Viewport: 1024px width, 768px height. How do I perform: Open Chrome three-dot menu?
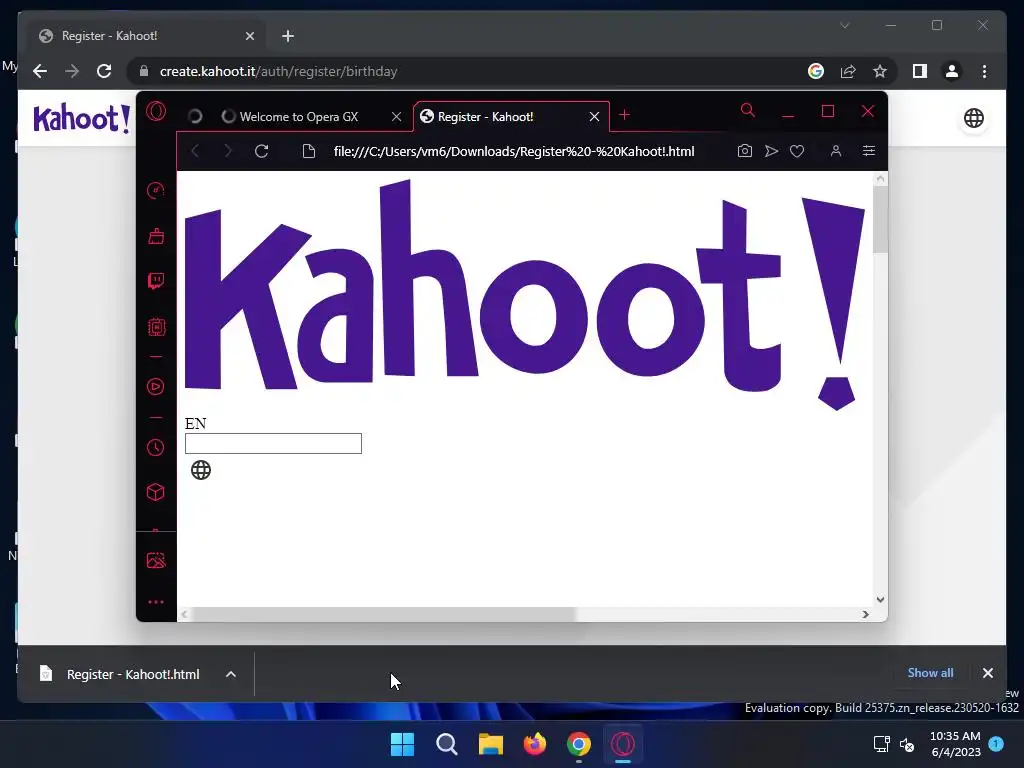(984, 71)
